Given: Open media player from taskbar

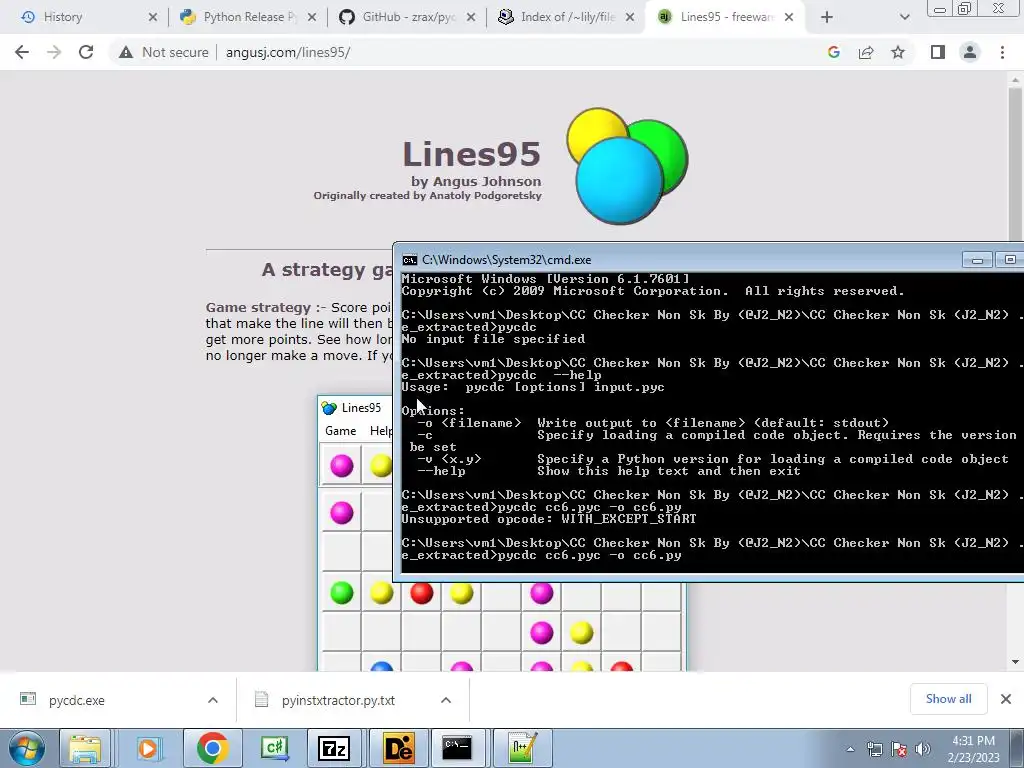Looking at the screenshot, I should point(149,748).
